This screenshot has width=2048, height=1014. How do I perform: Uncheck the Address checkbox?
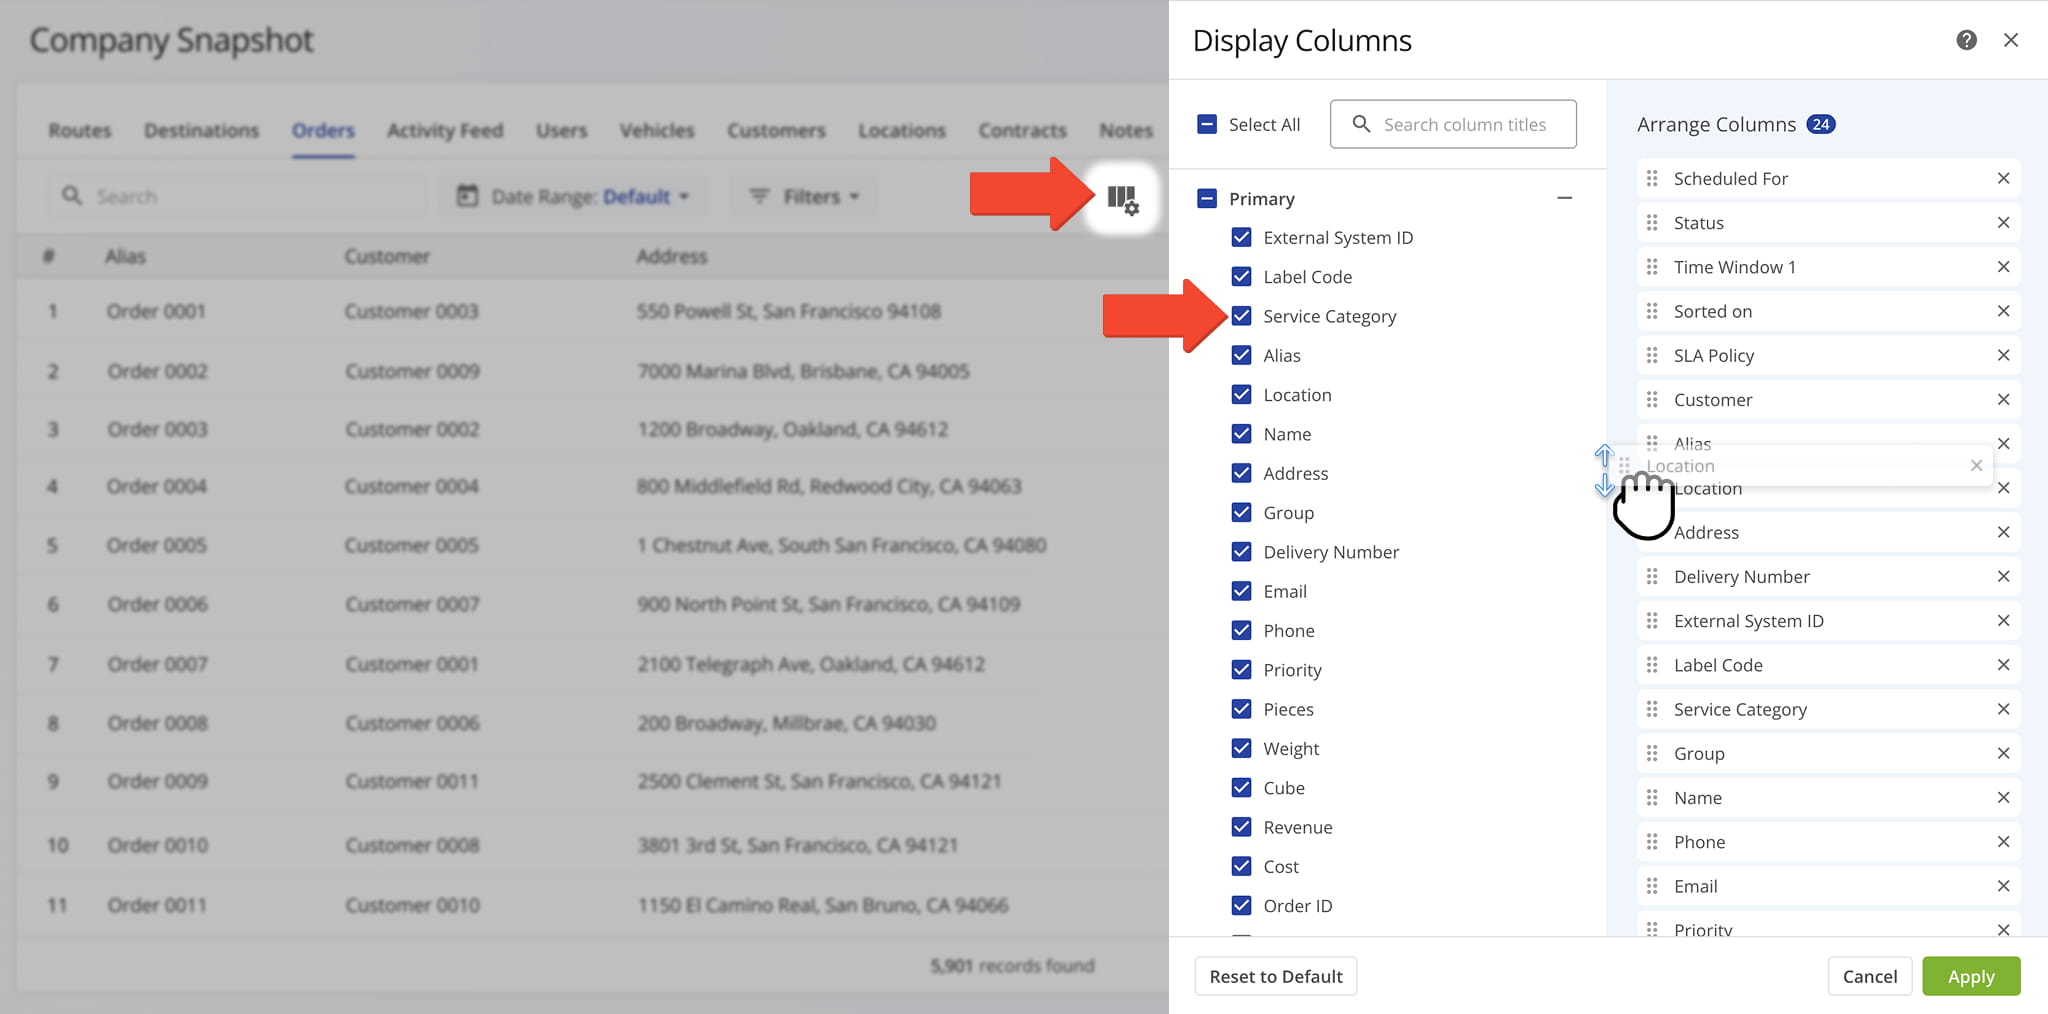1241,473
